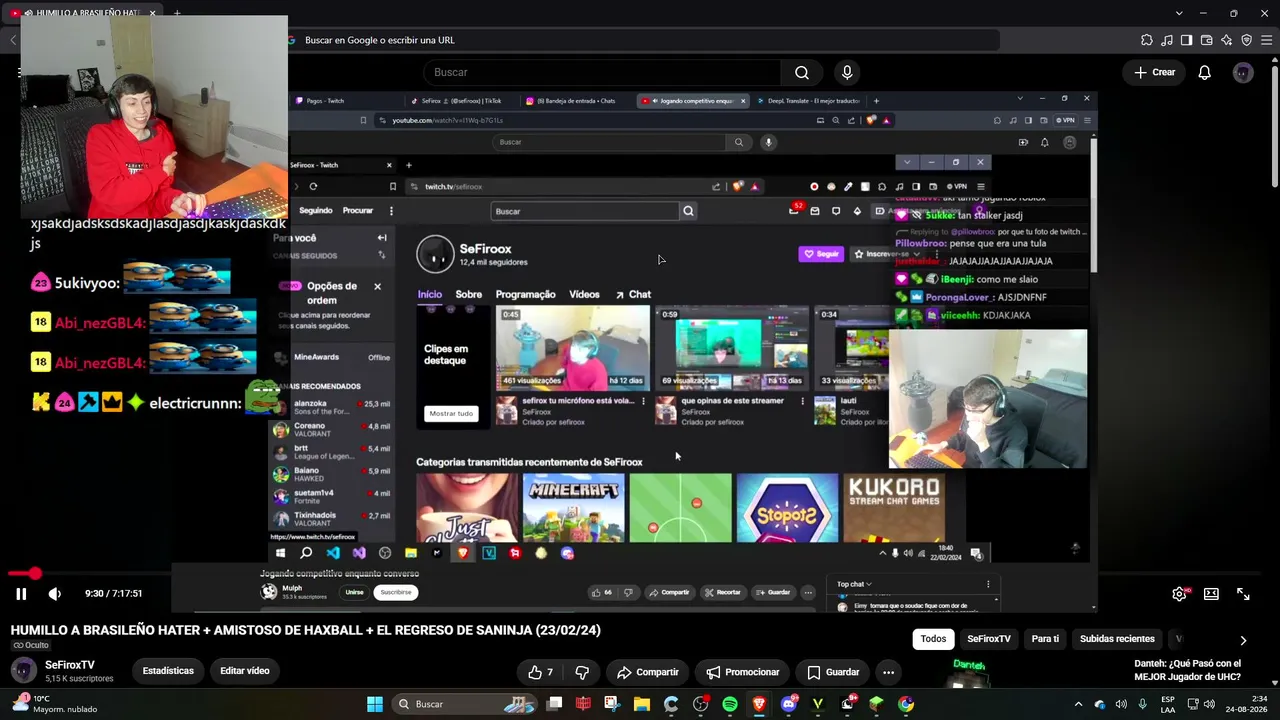The width and height of the screenshot is (1280, 720).
Task: Save the video with Guardar
Action: coord(833,672)
